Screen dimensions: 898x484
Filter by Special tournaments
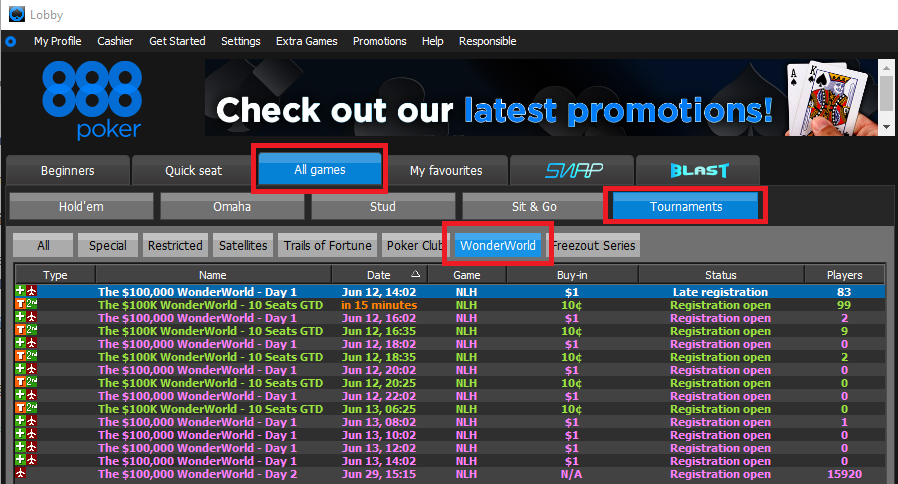pyautogui.click(x=108, y=245)
